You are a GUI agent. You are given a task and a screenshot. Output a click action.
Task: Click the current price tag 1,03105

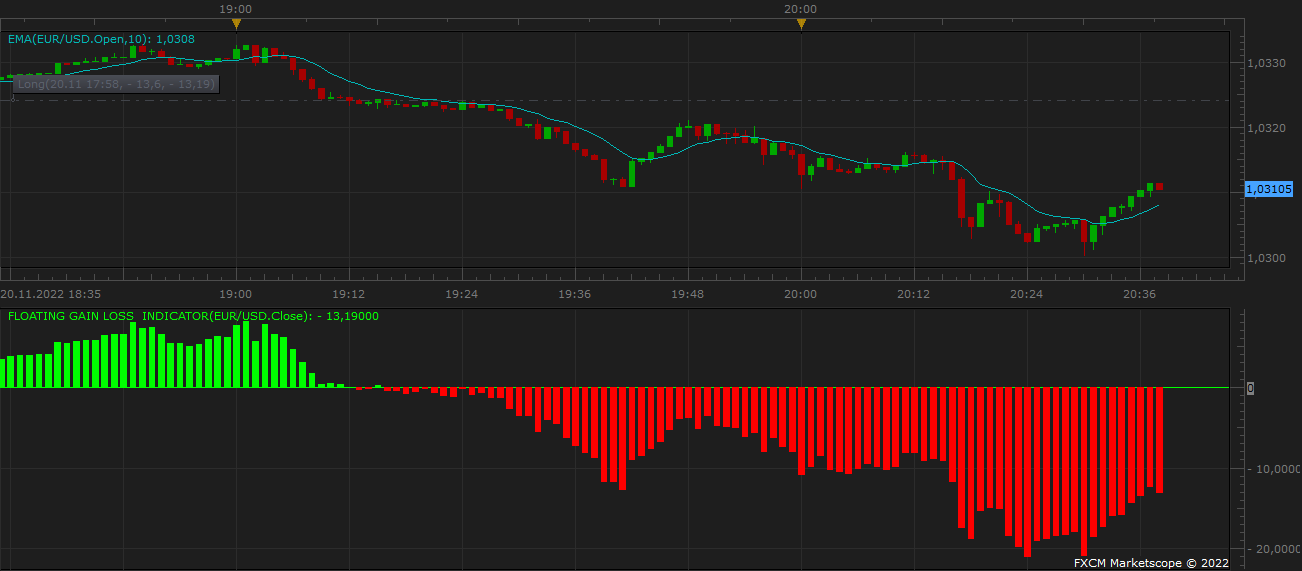1269,189
